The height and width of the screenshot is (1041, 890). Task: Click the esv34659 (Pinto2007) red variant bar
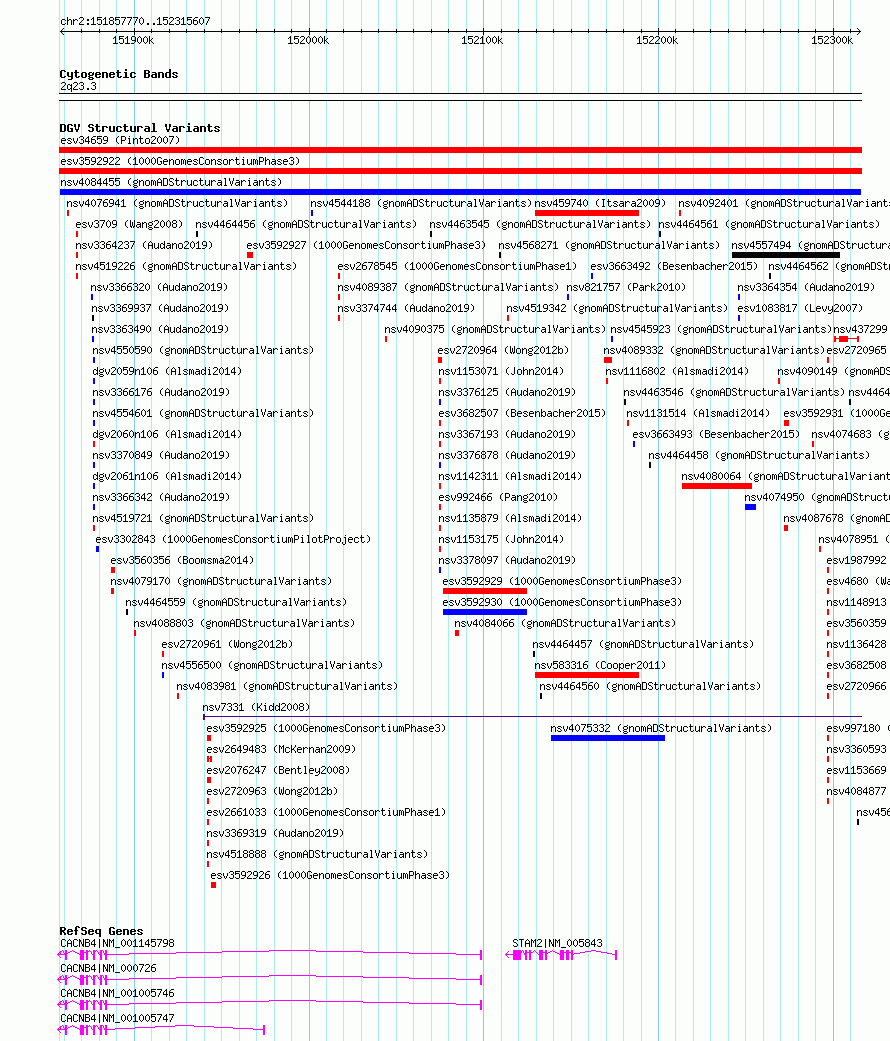(x=461, y=150)
